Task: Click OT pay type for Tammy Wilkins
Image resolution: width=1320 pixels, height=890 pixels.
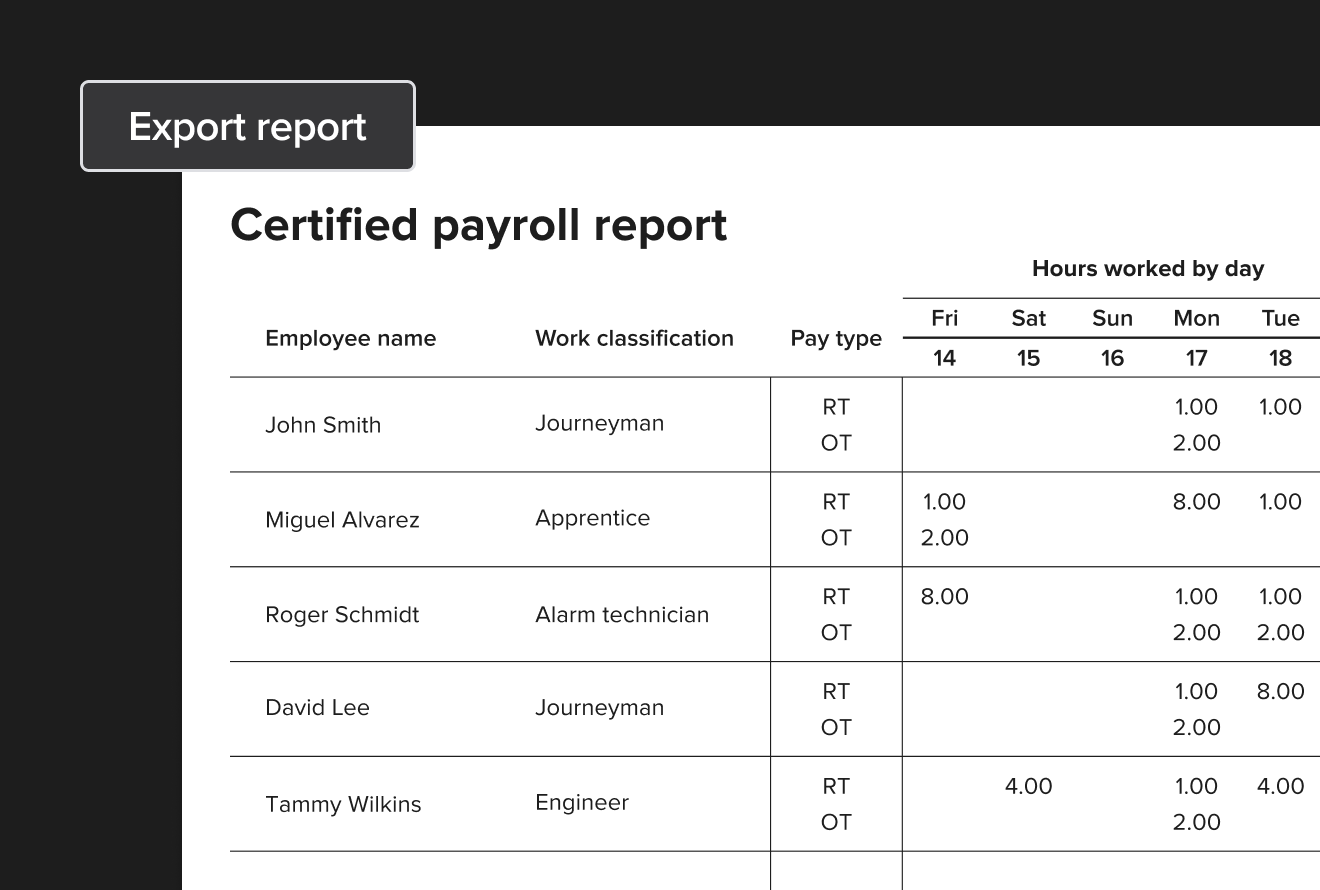Action: click(x=836, y=823)
